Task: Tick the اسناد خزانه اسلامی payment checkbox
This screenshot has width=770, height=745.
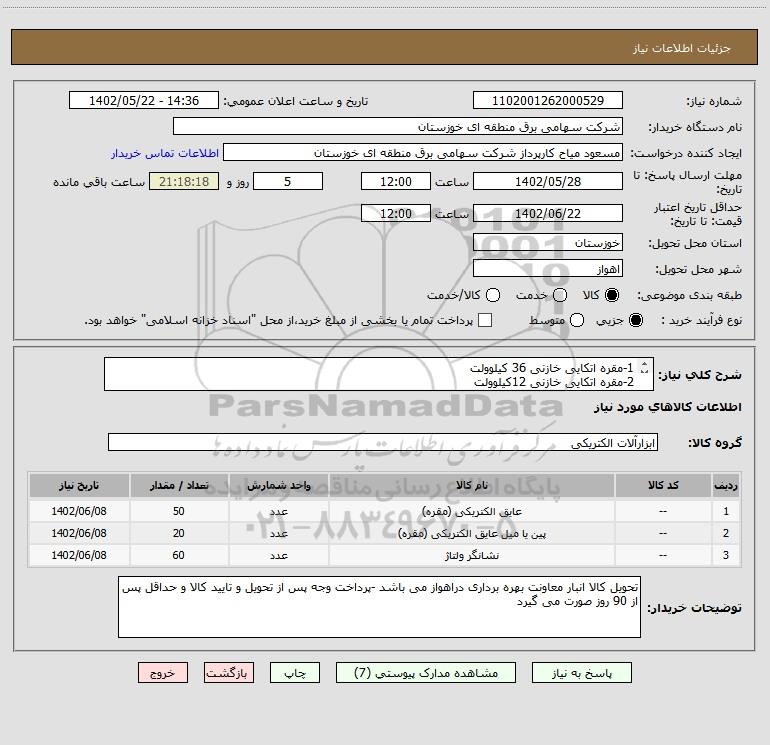Action: click(485, 320)
